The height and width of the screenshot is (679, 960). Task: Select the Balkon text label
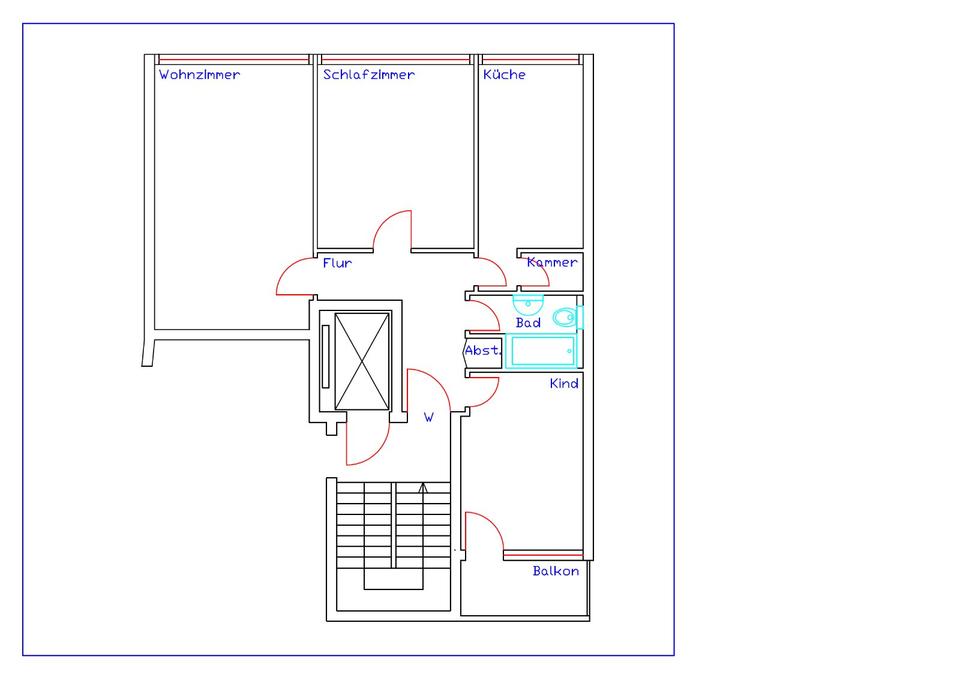coord(555,571)
